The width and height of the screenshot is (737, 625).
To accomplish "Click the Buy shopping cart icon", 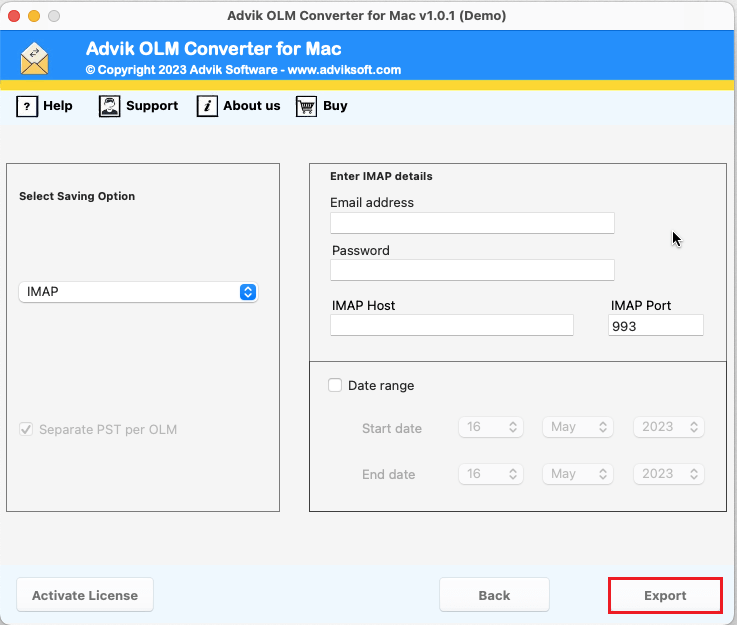I will coord(306,106).
